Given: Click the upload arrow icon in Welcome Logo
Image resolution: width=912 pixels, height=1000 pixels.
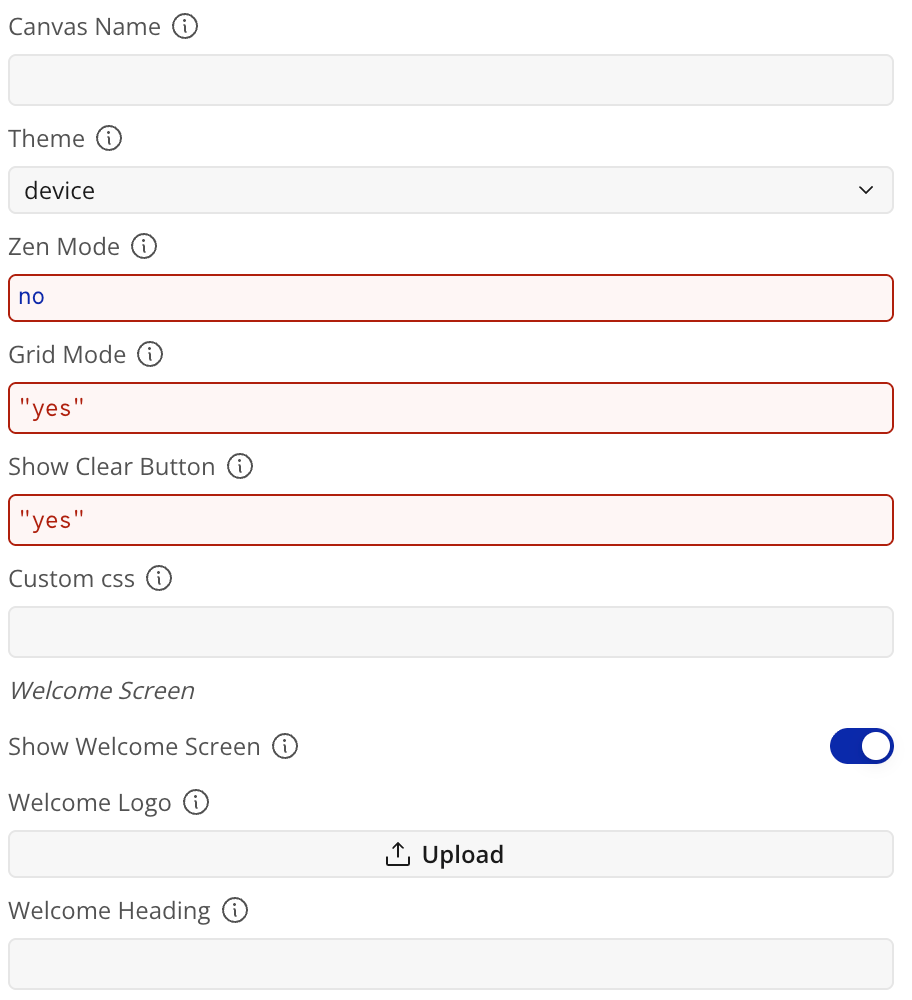Looking at the screenshot, I should (x=397, y=854).
